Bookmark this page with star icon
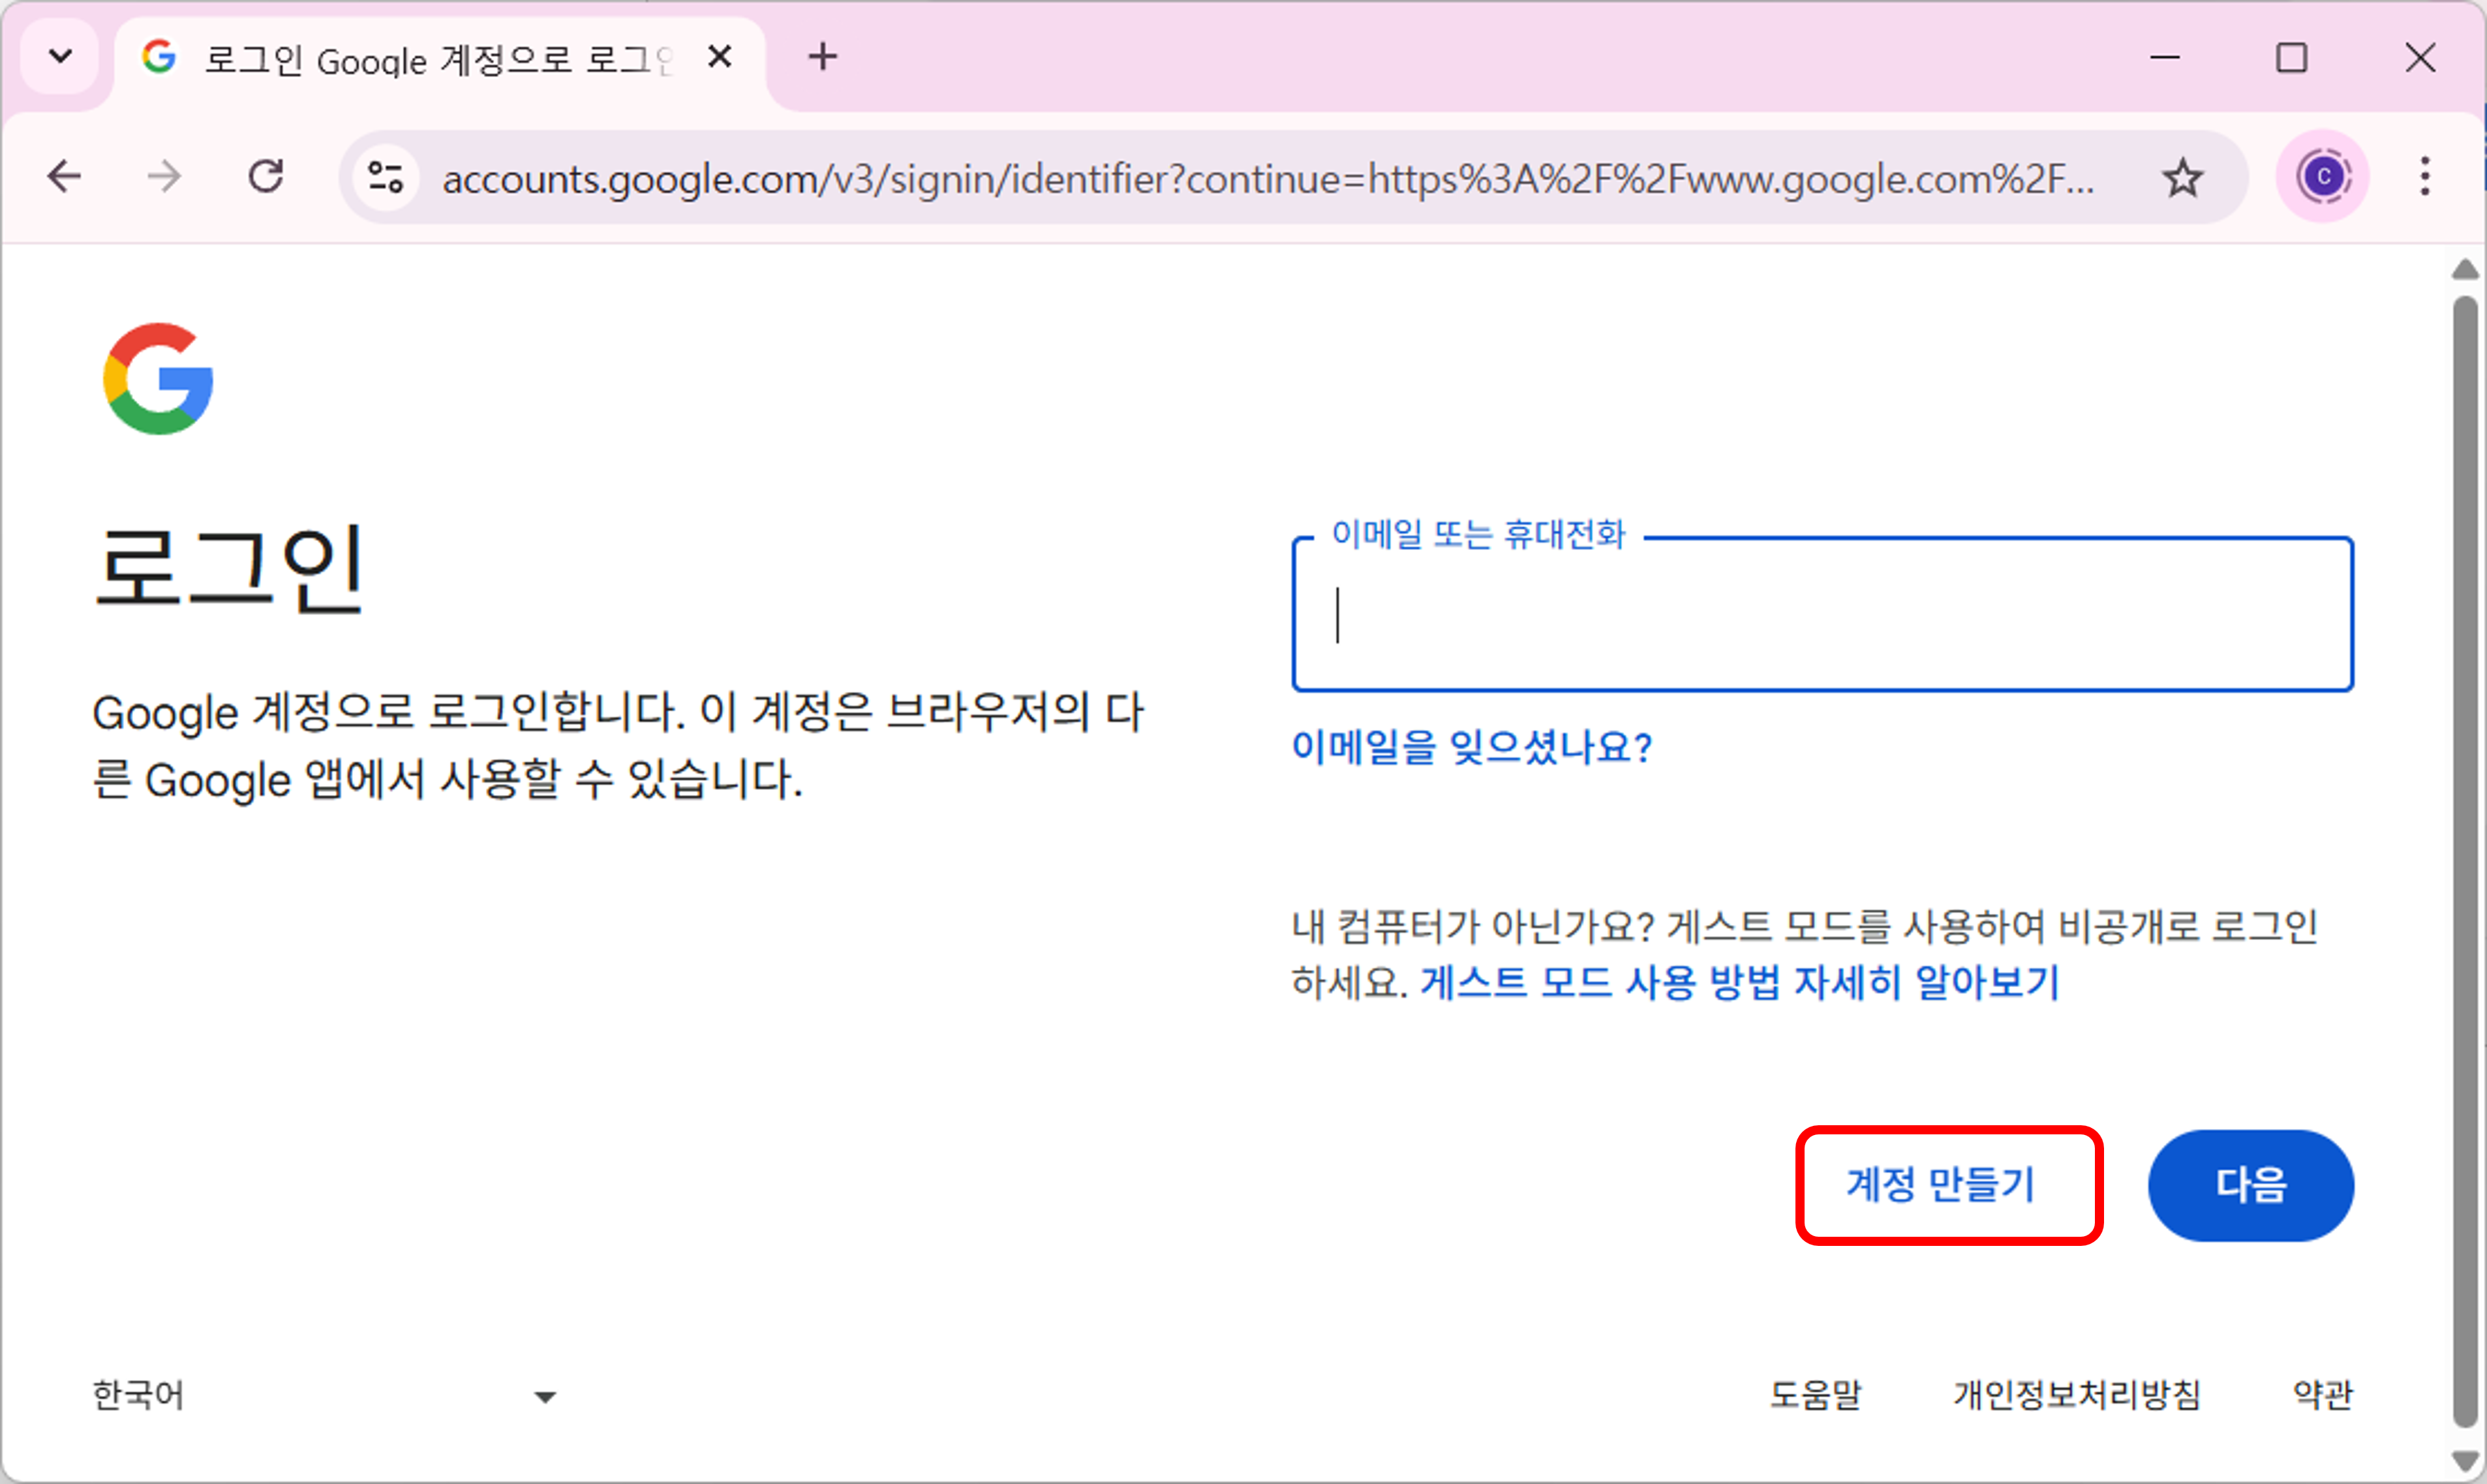The image size is (2487, 1484). 2181,178
